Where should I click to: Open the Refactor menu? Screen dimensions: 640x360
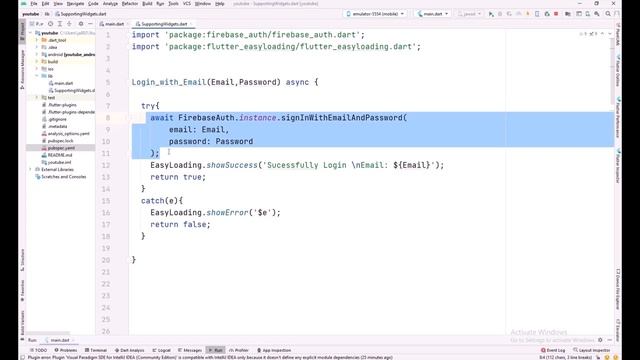click(130, 4)
